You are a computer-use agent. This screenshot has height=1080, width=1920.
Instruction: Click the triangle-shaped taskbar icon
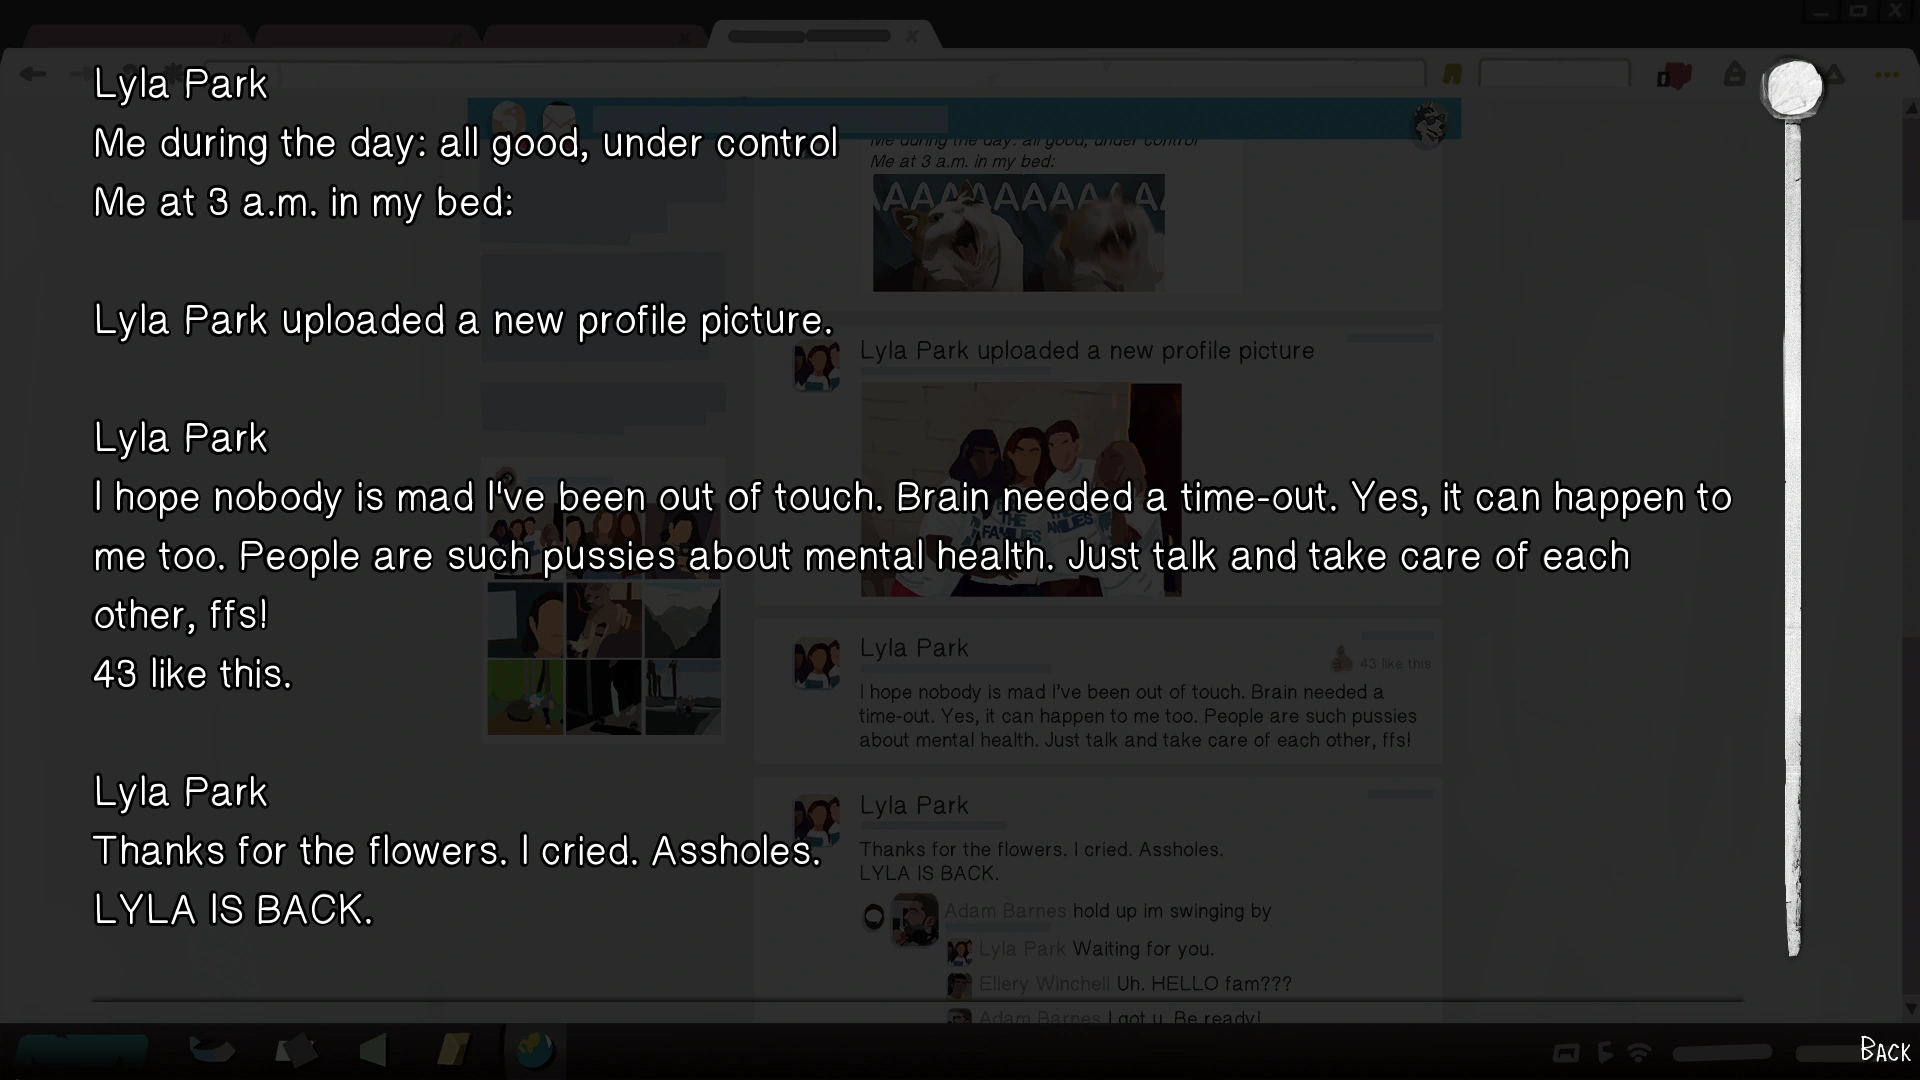coord(373,1049)
